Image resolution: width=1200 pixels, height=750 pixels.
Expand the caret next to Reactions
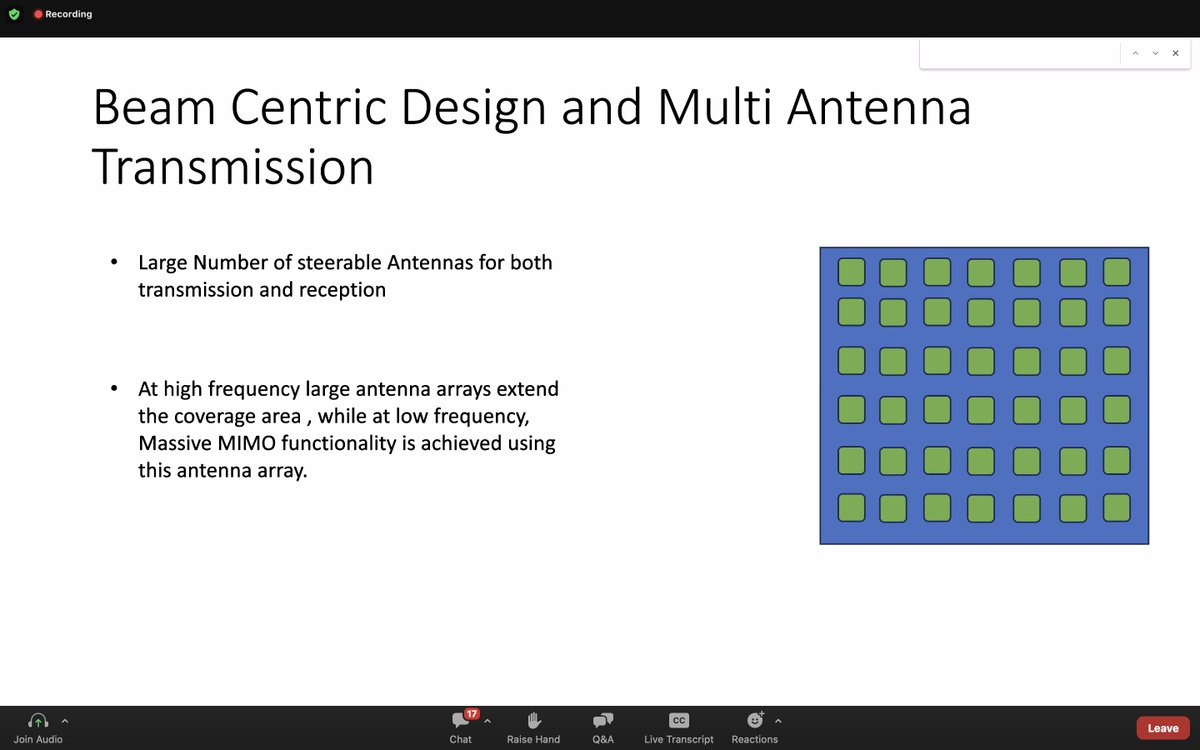pyautogui.click(x=778, y=720)
